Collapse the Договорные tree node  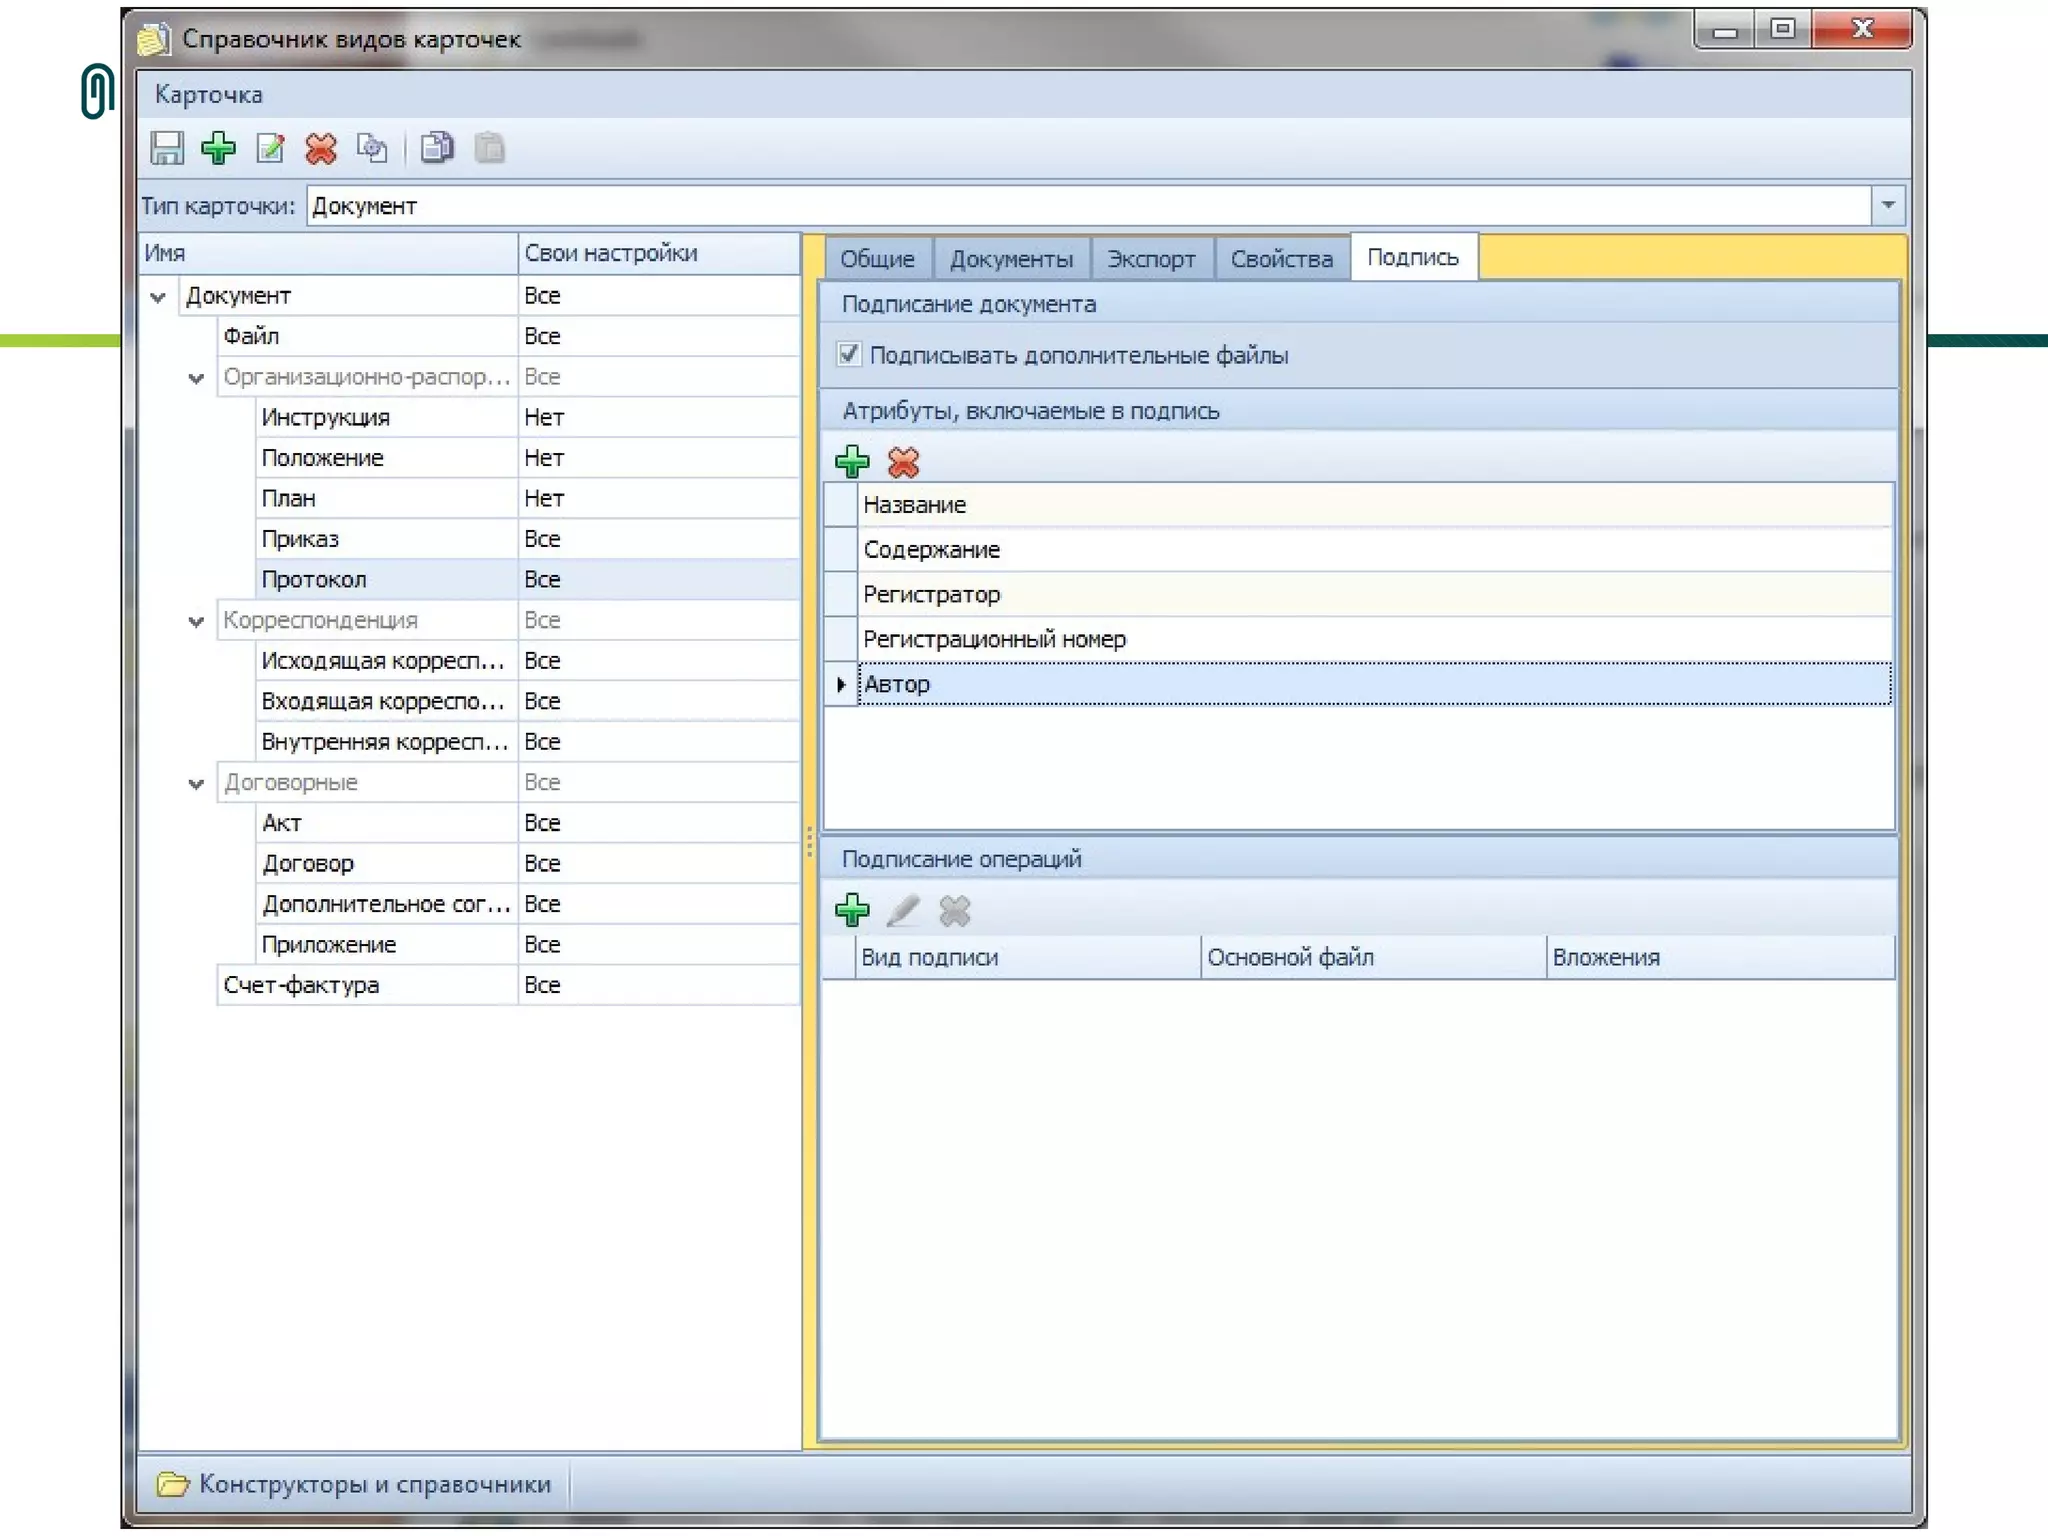pos(196,784)
